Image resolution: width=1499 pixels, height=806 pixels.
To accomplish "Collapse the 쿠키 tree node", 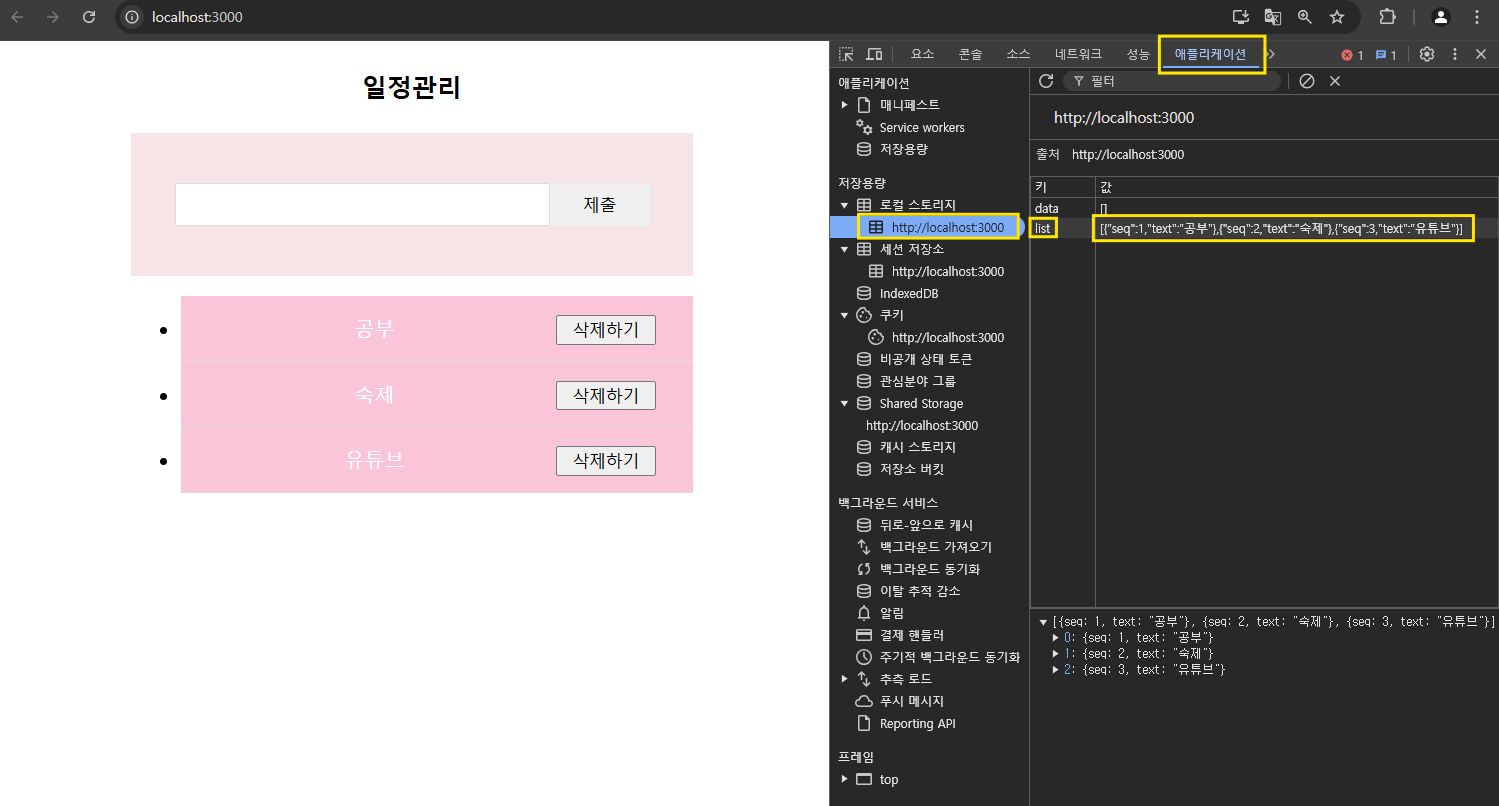I will 845,315.
